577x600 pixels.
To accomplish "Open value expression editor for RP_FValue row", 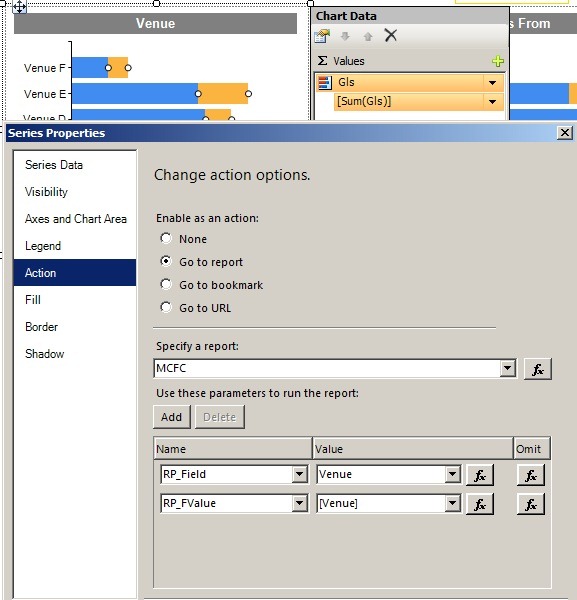I will [x=480, y=504].
